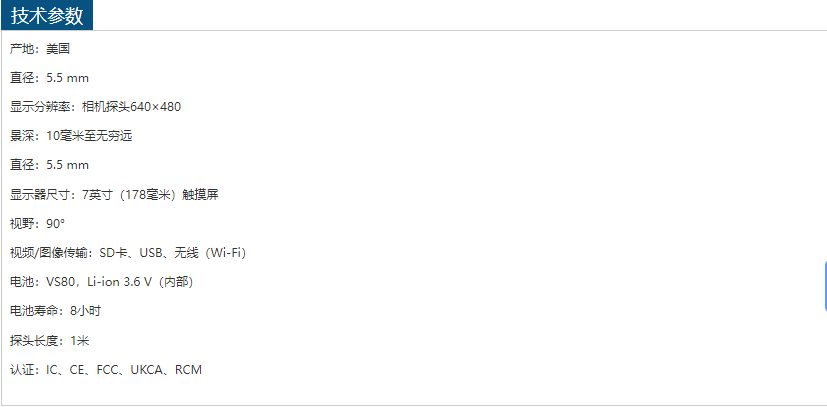This screenshot has height=407, width=827.
Task: Click the Wi-Fi text in the transfer line
Action: click(x=227, y=253)
